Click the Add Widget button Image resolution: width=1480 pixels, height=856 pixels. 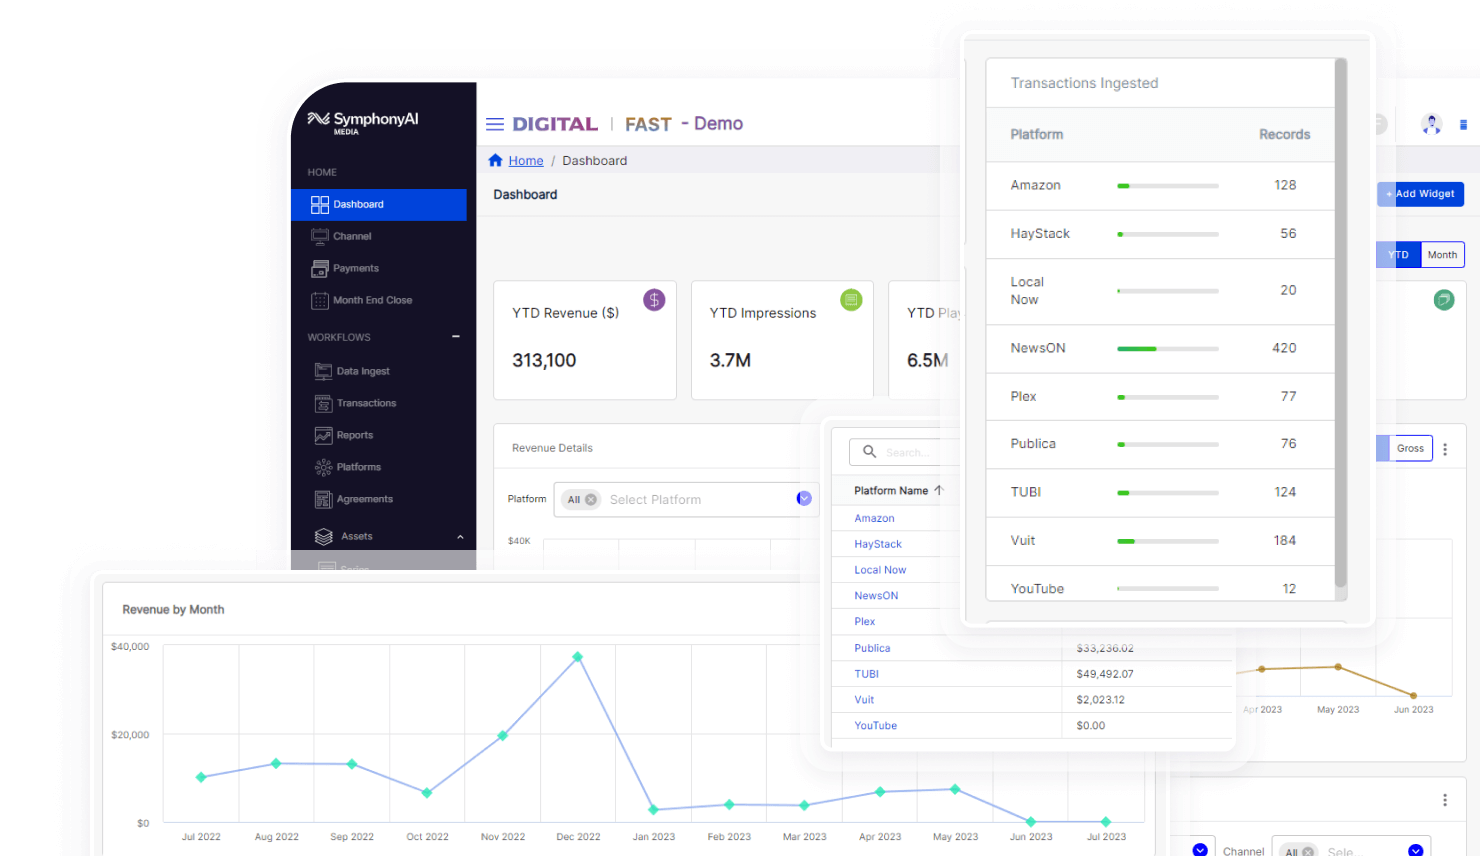click(x=1420, y=194)
